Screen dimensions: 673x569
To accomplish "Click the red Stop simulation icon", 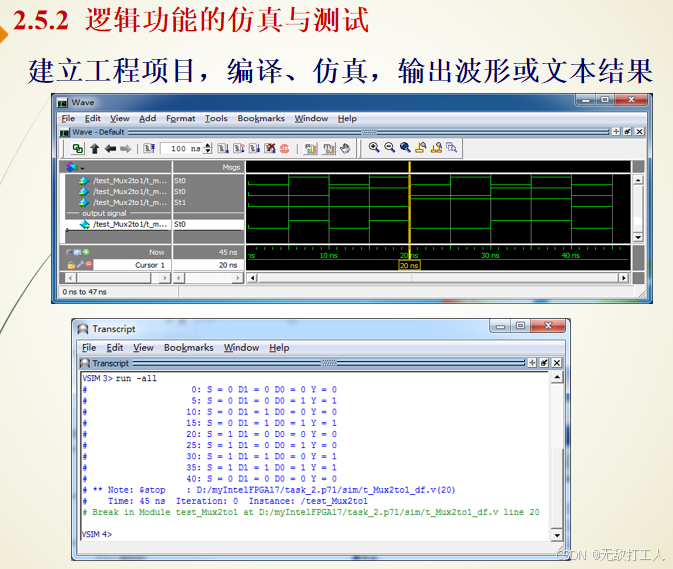I will point(285,148).
